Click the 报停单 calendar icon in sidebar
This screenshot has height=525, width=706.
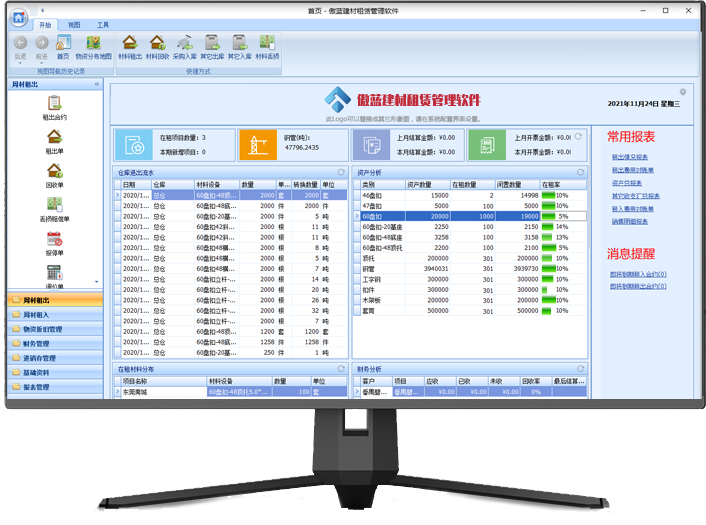coord(54,244)
